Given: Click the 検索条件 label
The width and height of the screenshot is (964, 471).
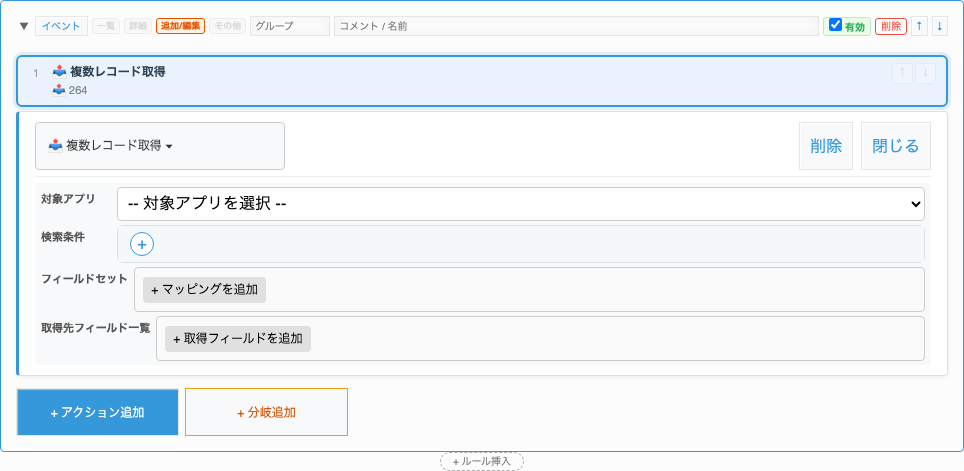Looking at the screenshot, I should (x=62, y=237).
